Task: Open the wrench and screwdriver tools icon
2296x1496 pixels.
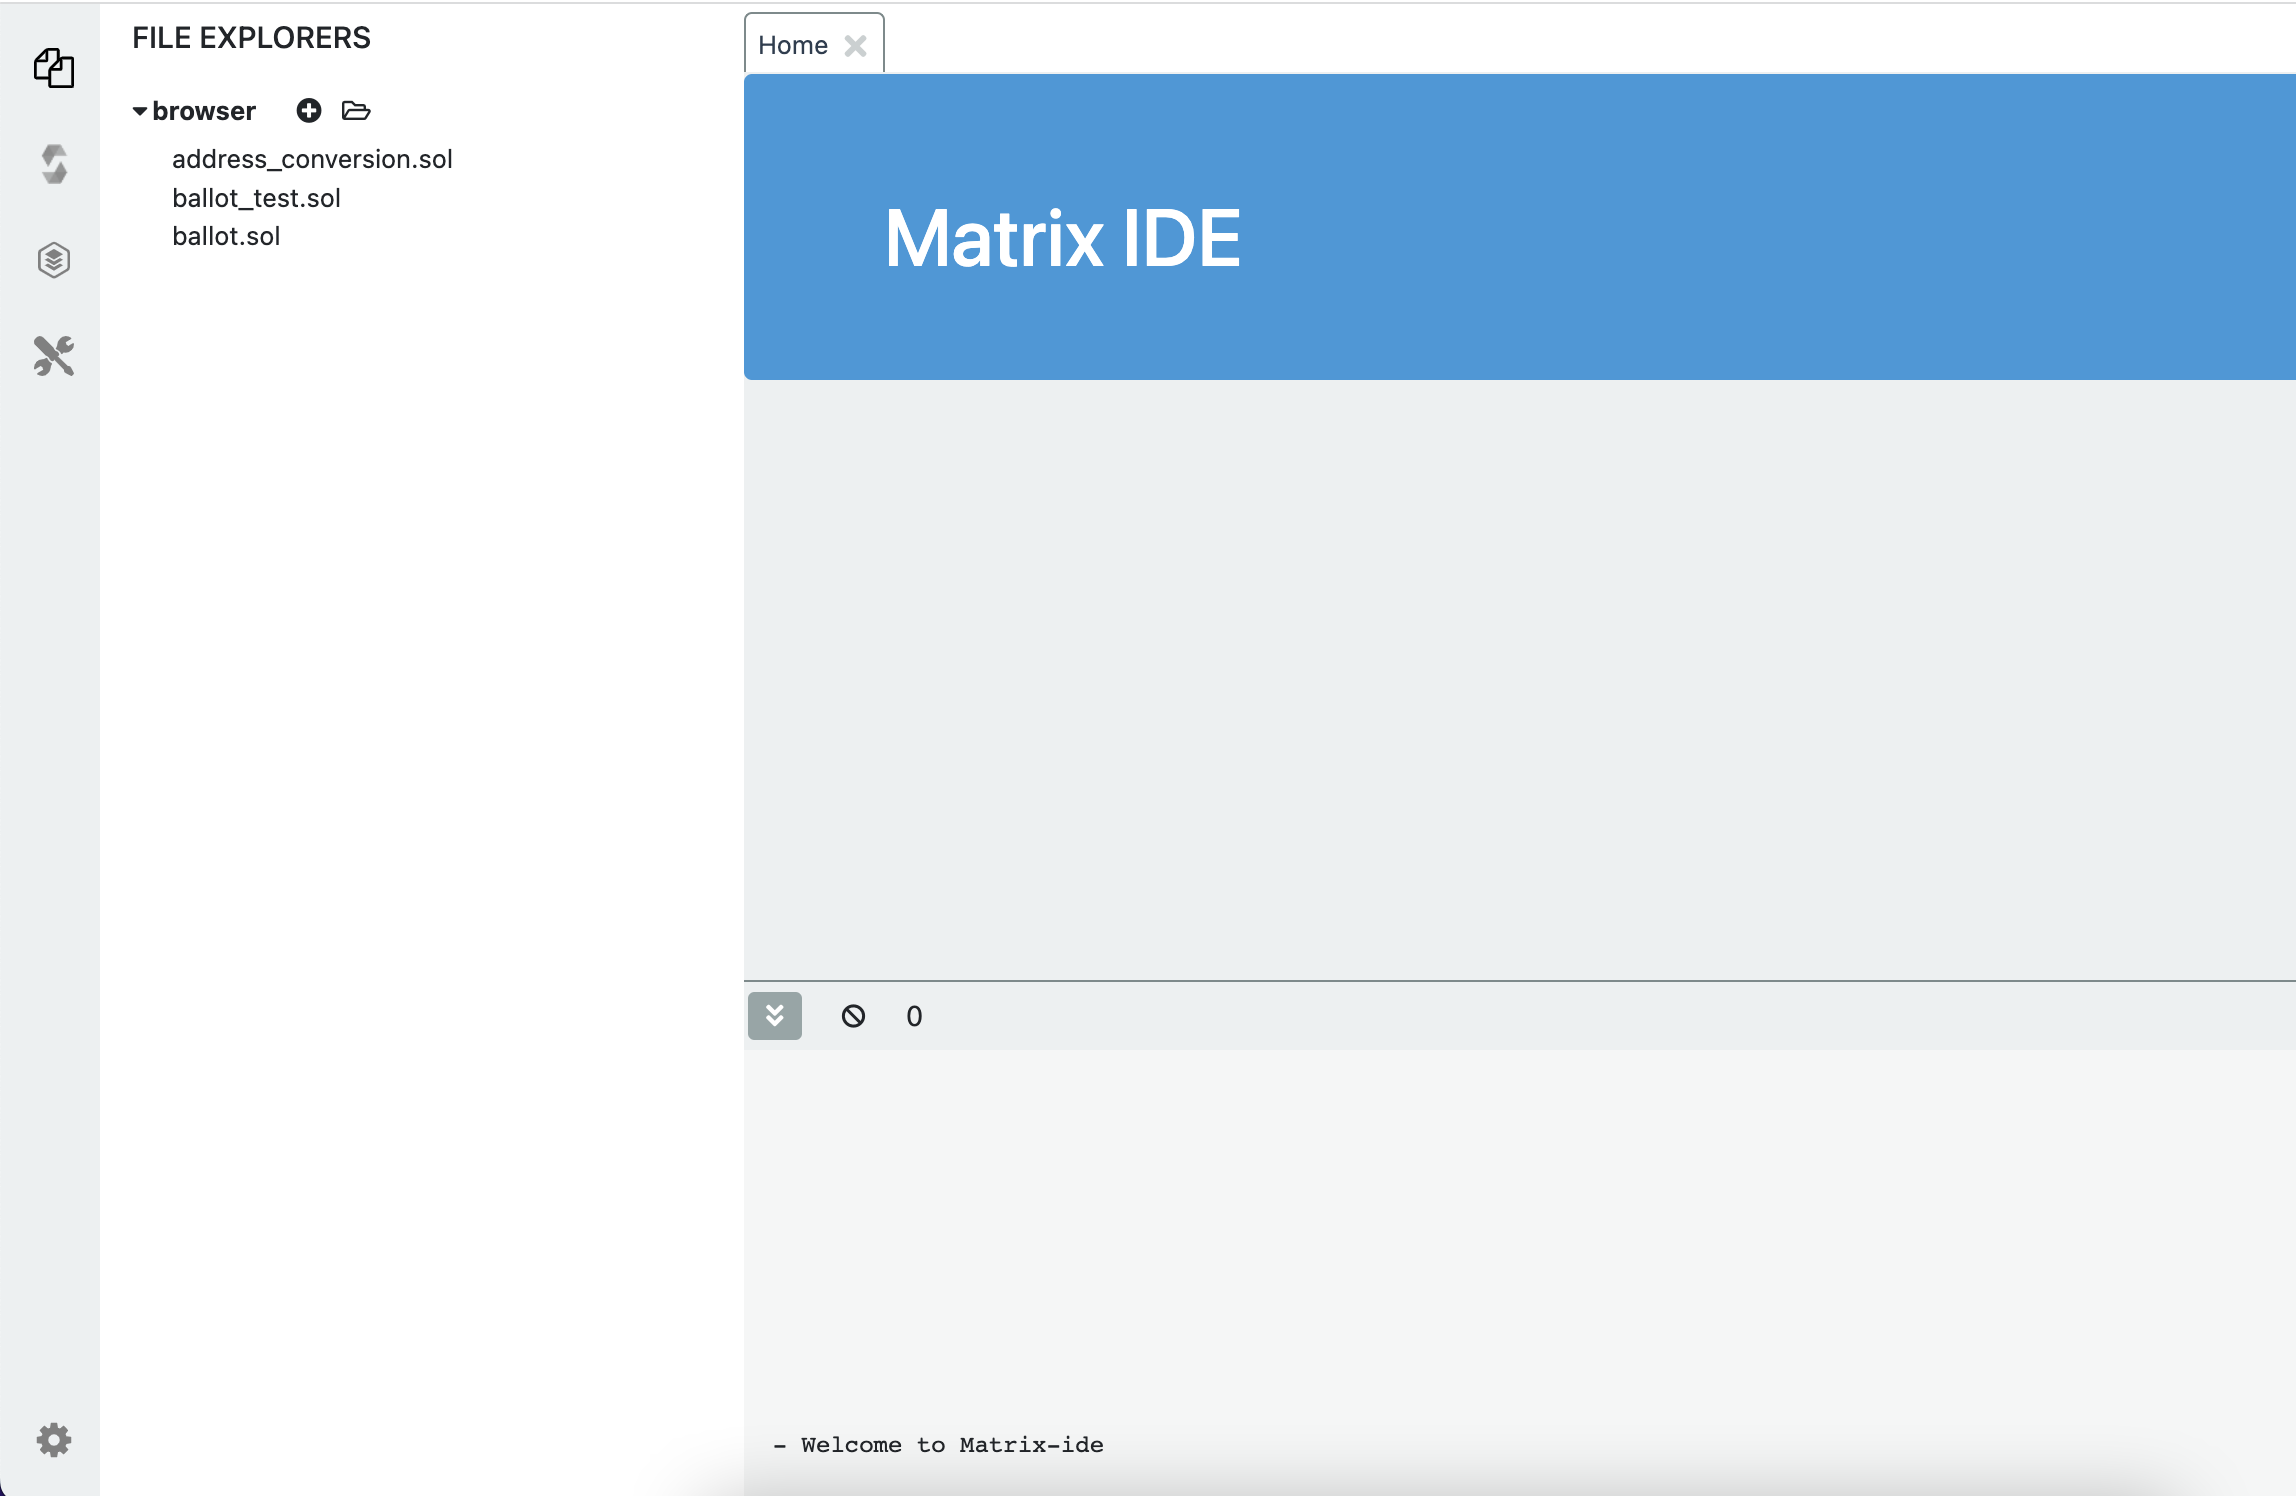Action: [54, 356]
